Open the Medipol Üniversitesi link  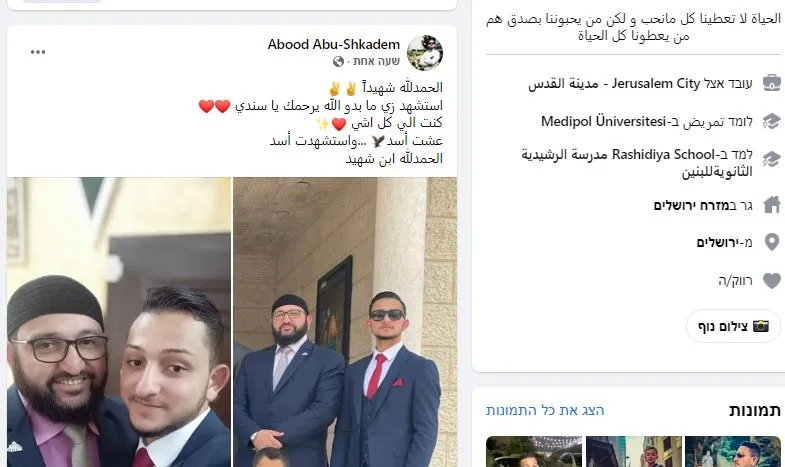[x=604, y=122]
